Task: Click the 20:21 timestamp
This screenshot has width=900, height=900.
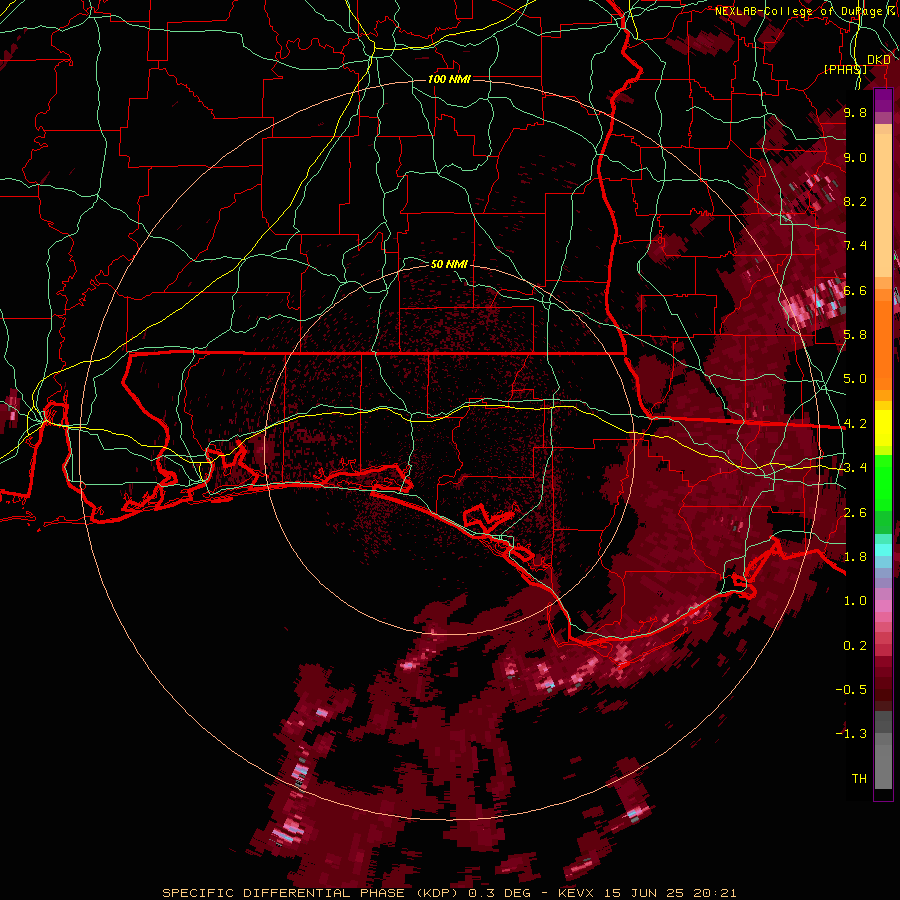Action: pos(715,893)
